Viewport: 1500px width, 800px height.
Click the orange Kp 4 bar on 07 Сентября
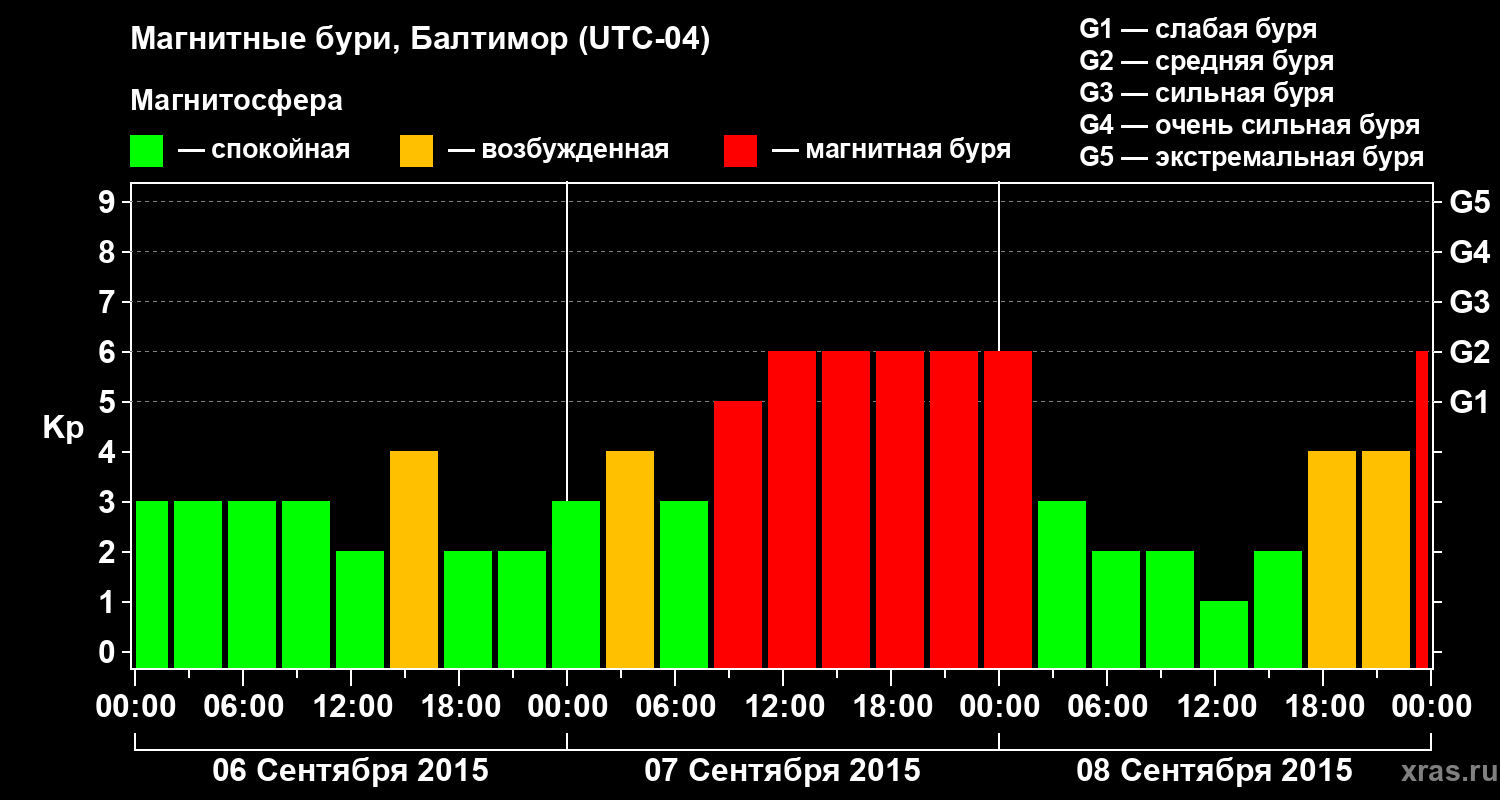click(x=630, y=560)
